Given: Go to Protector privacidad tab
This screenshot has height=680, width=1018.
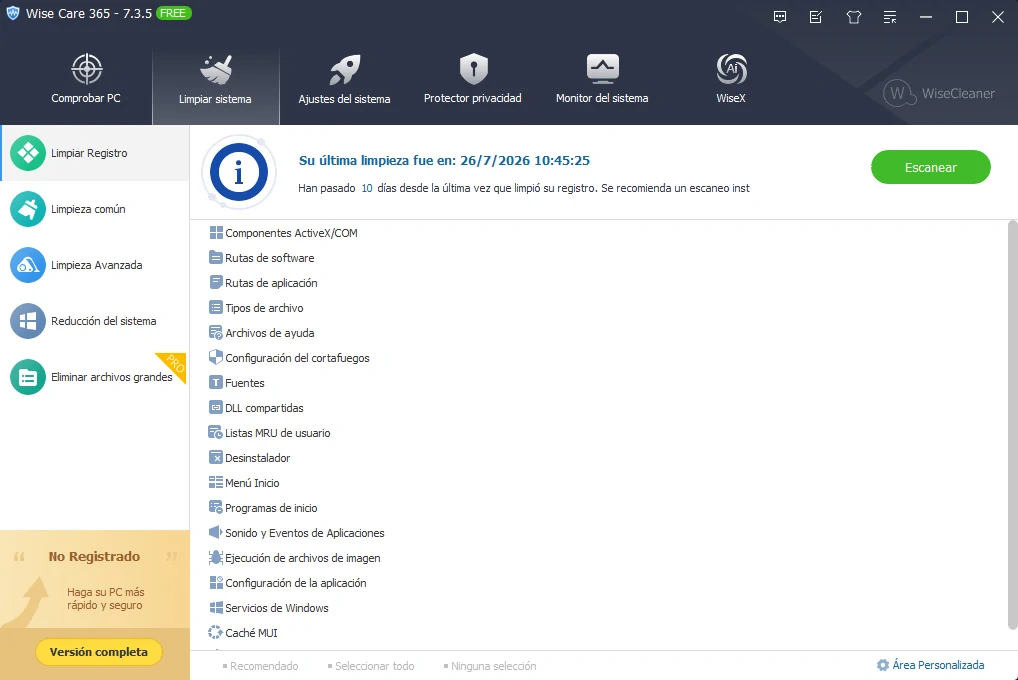Looking at the screenshot, I should (473, 79).
